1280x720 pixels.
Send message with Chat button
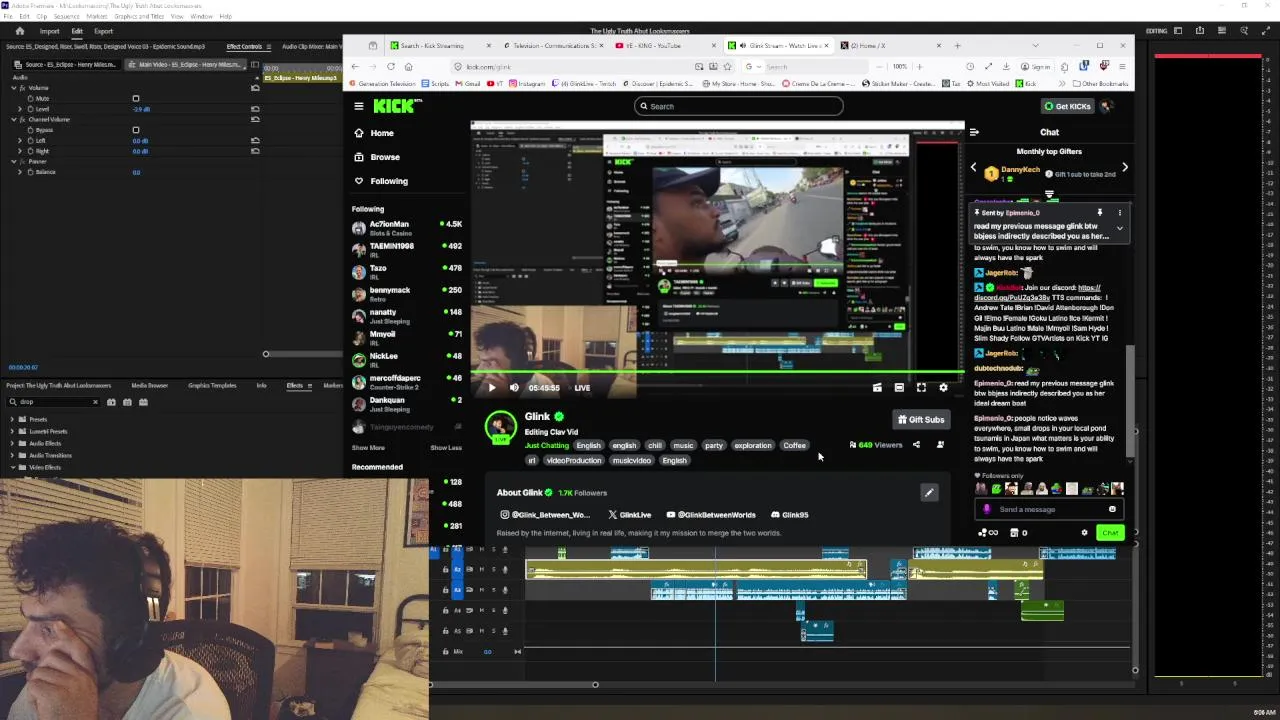point(1110,533)
